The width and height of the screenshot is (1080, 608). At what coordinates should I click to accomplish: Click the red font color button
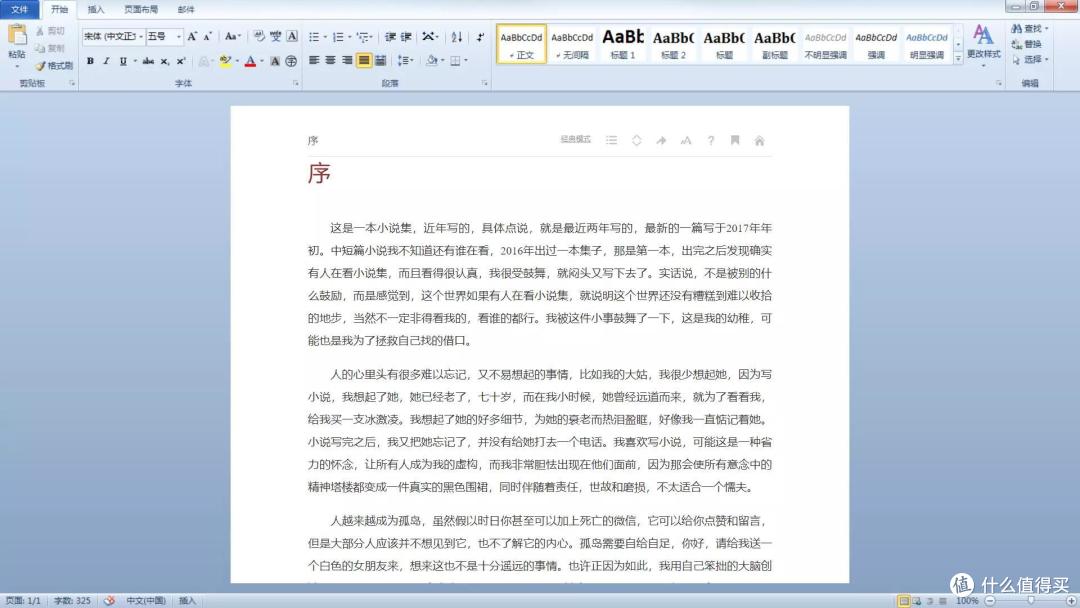tap(251, 61)
